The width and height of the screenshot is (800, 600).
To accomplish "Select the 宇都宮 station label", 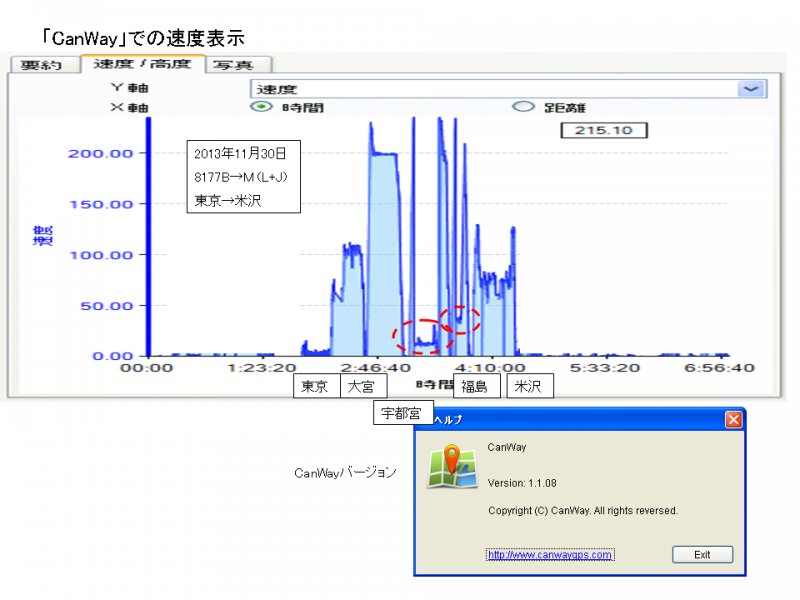I will [x=400, y=412].
